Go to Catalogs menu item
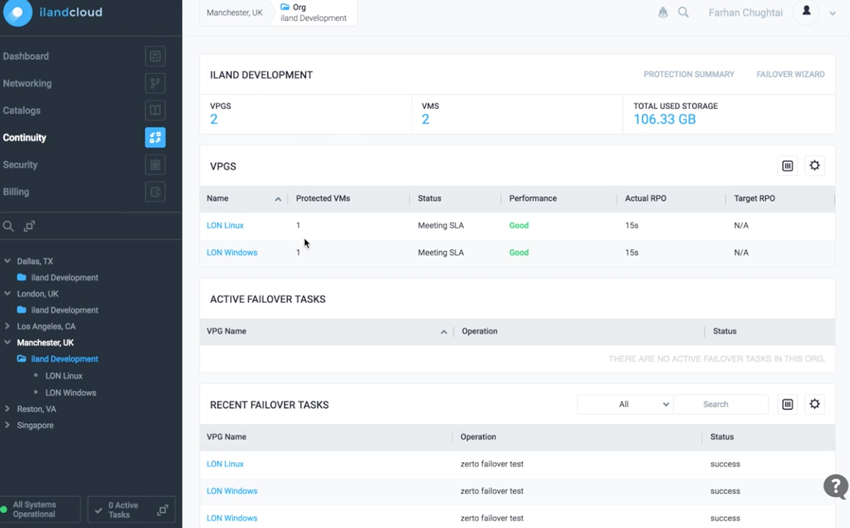This screenshot has height=528, width=850. [x=22, y=110]
